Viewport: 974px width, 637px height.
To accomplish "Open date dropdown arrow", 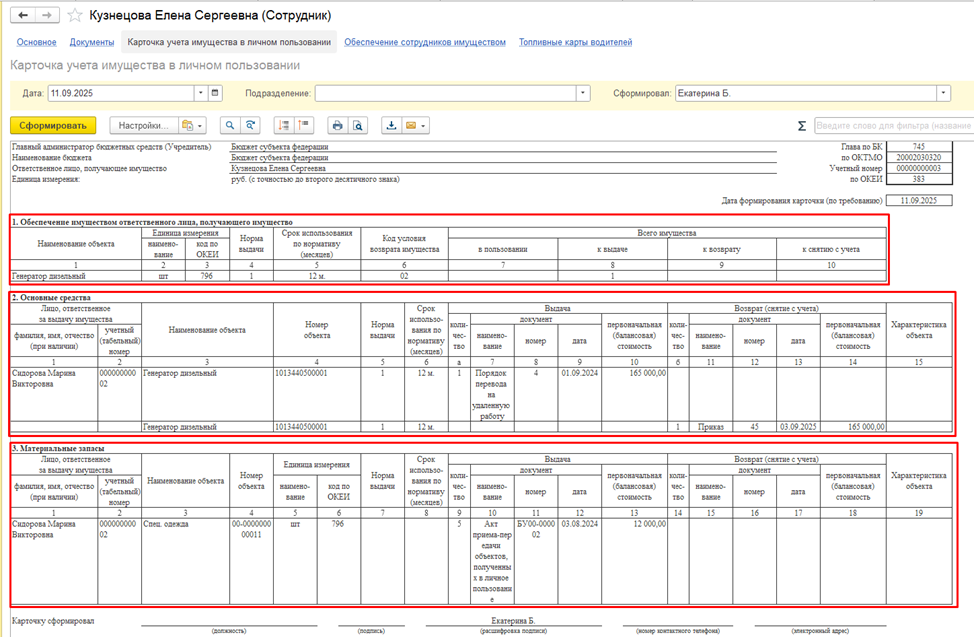I will click(201, 93).
